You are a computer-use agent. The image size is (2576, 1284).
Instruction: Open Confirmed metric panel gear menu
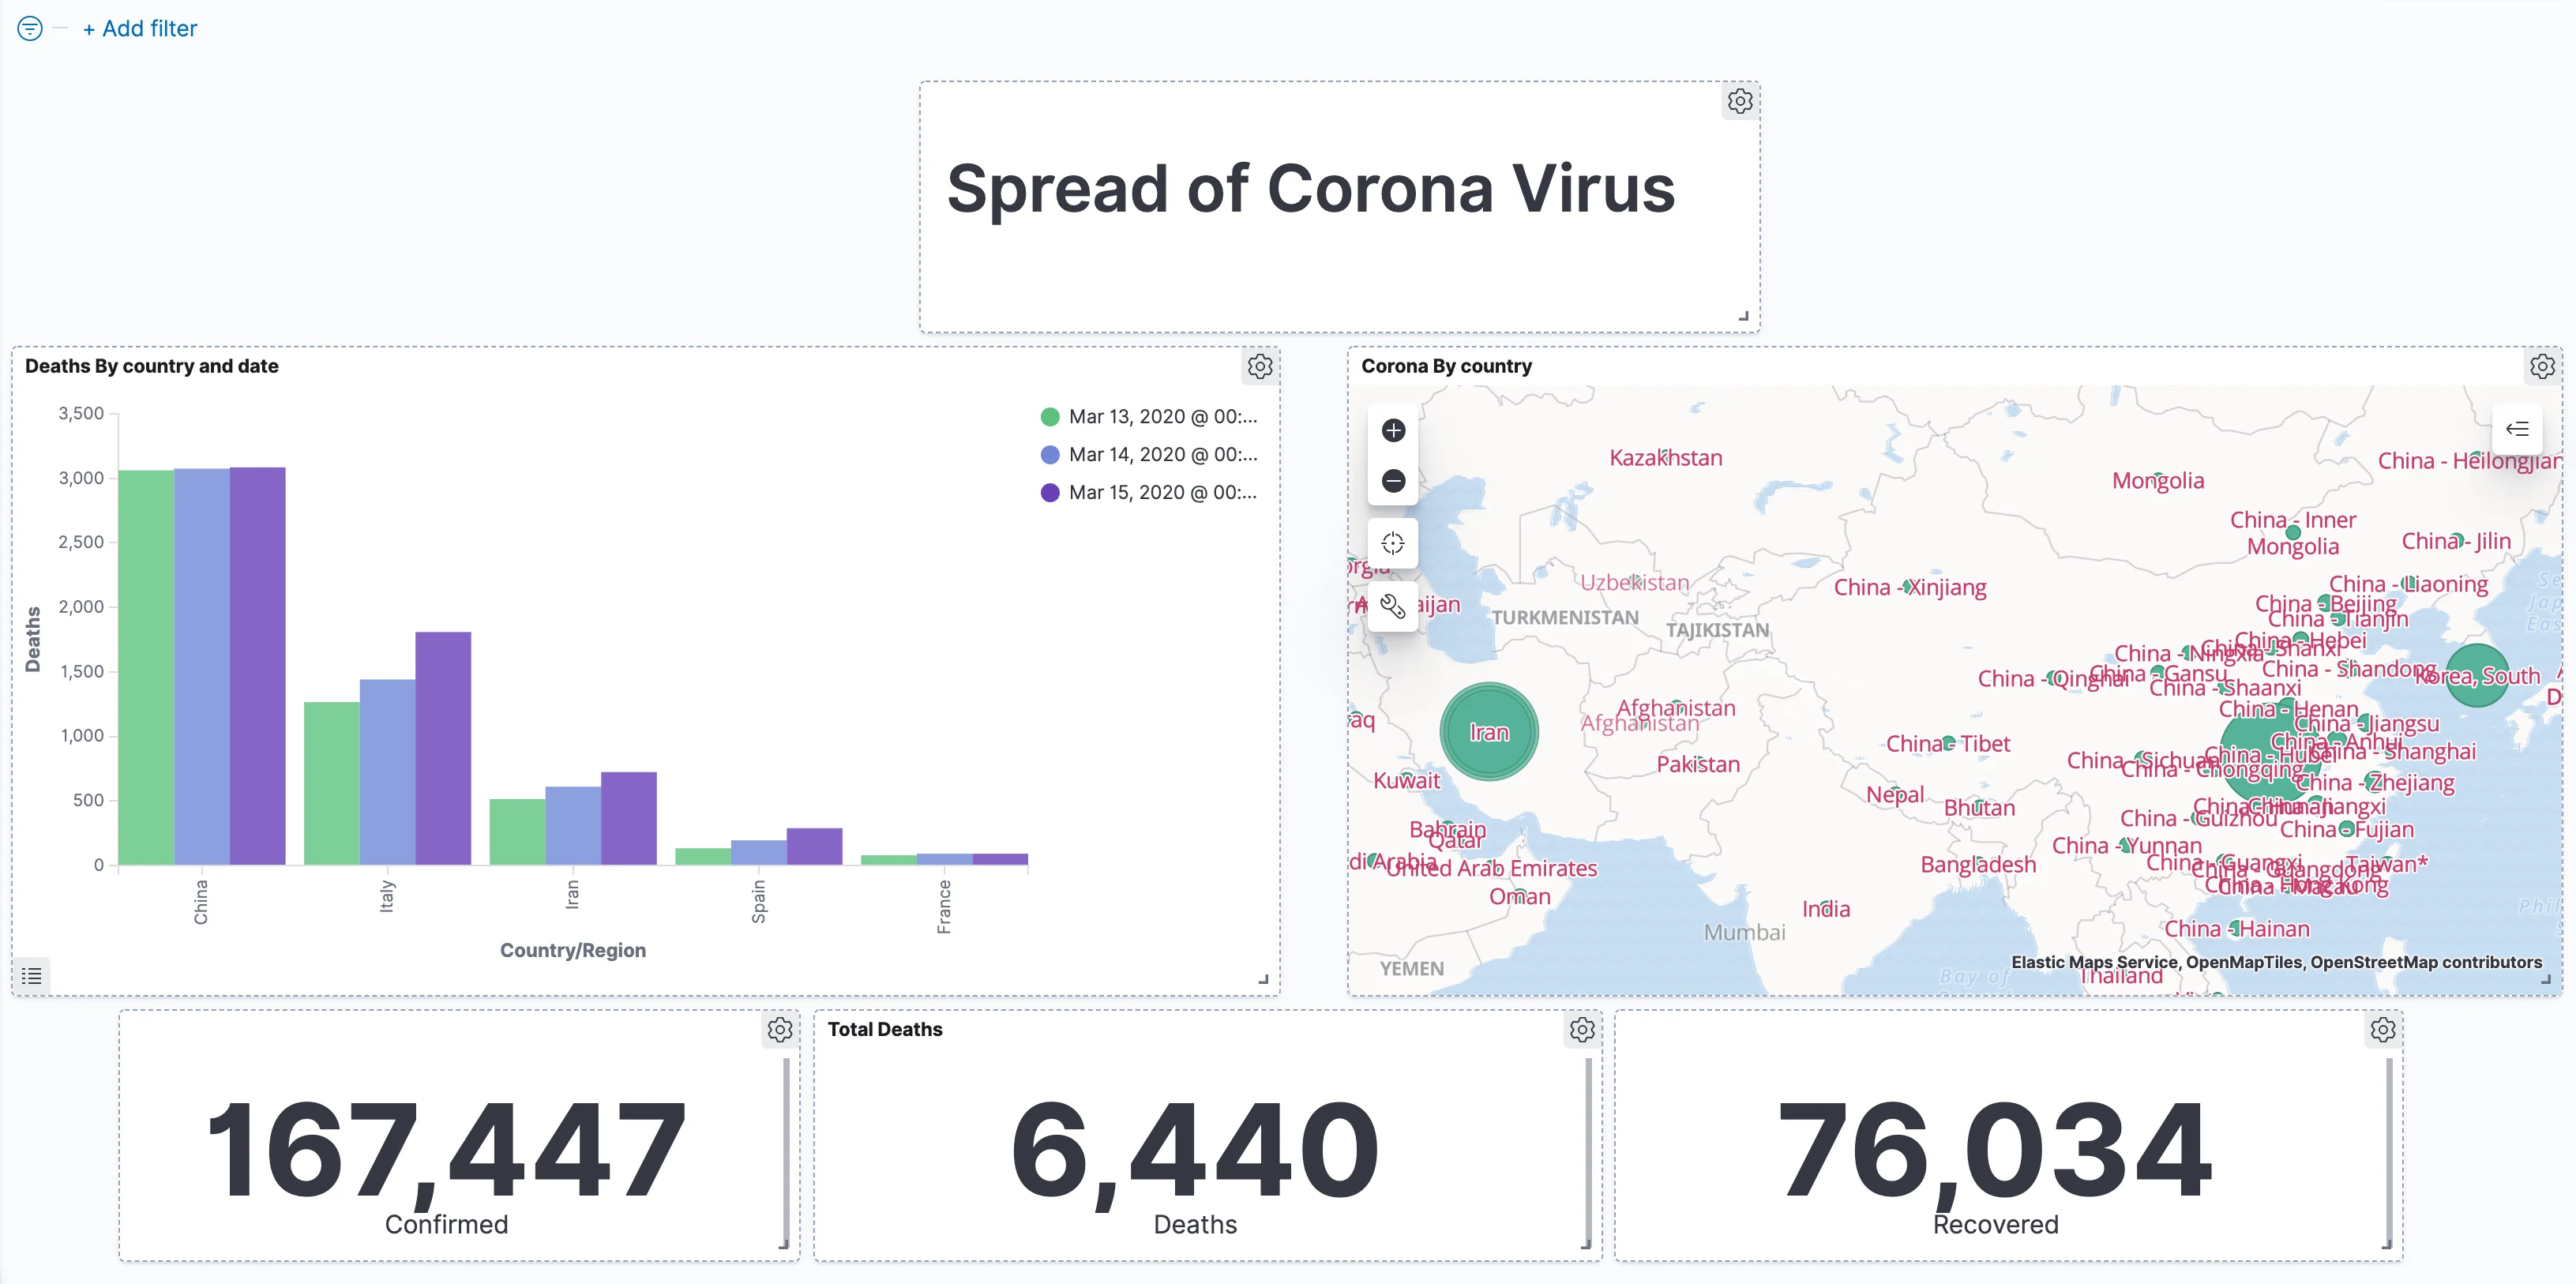780,1029
